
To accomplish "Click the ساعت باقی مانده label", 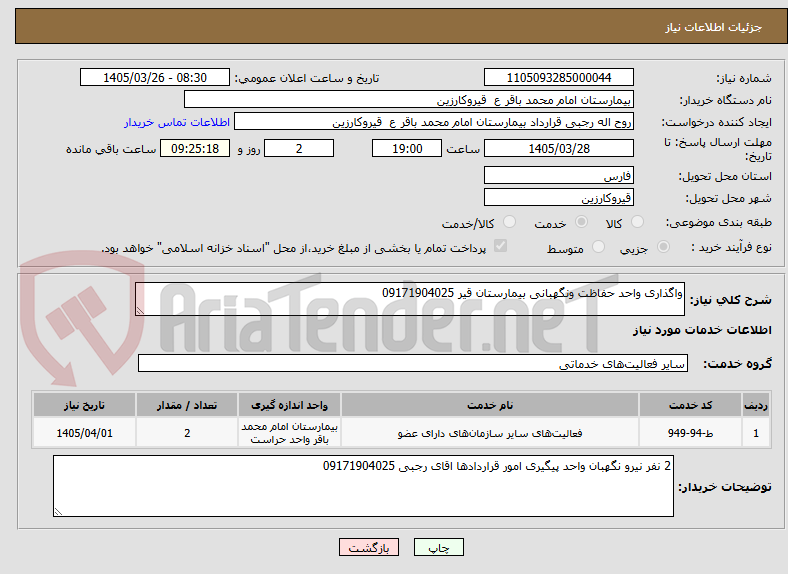I will [x=111, y=149].
